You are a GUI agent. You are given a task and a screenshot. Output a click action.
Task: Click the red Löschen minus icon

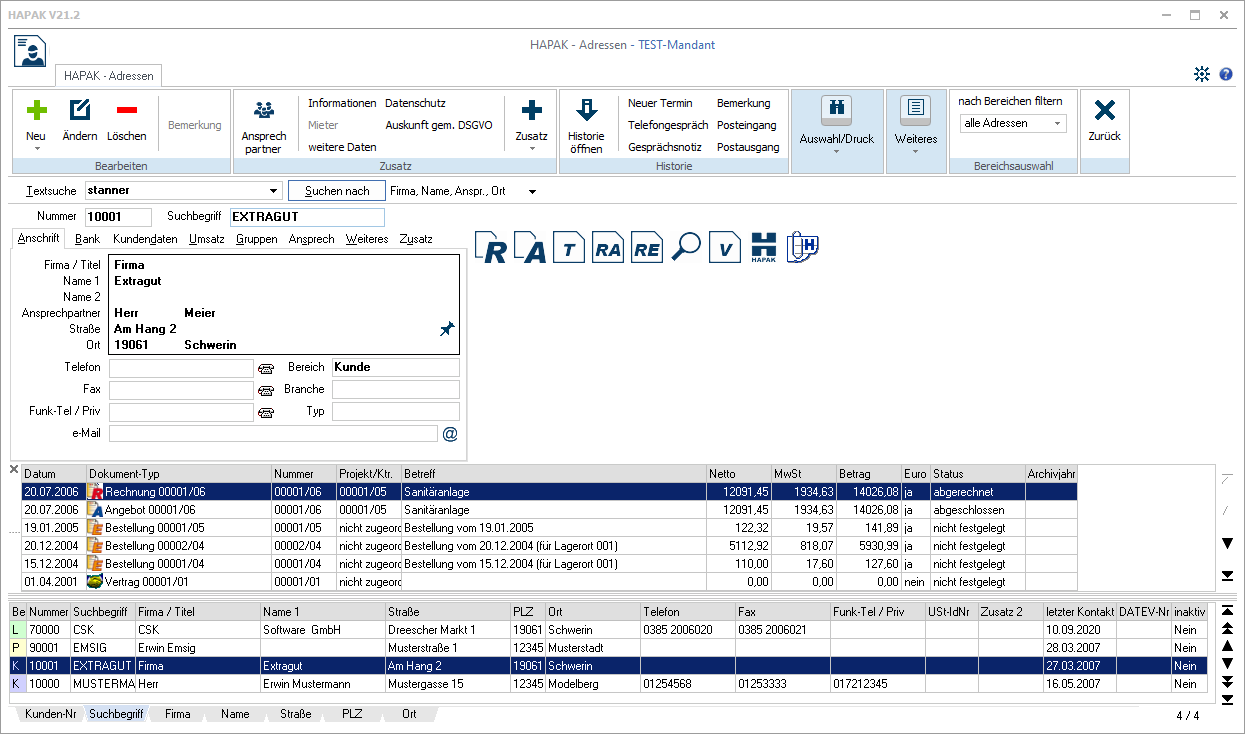tap(127, 111)
